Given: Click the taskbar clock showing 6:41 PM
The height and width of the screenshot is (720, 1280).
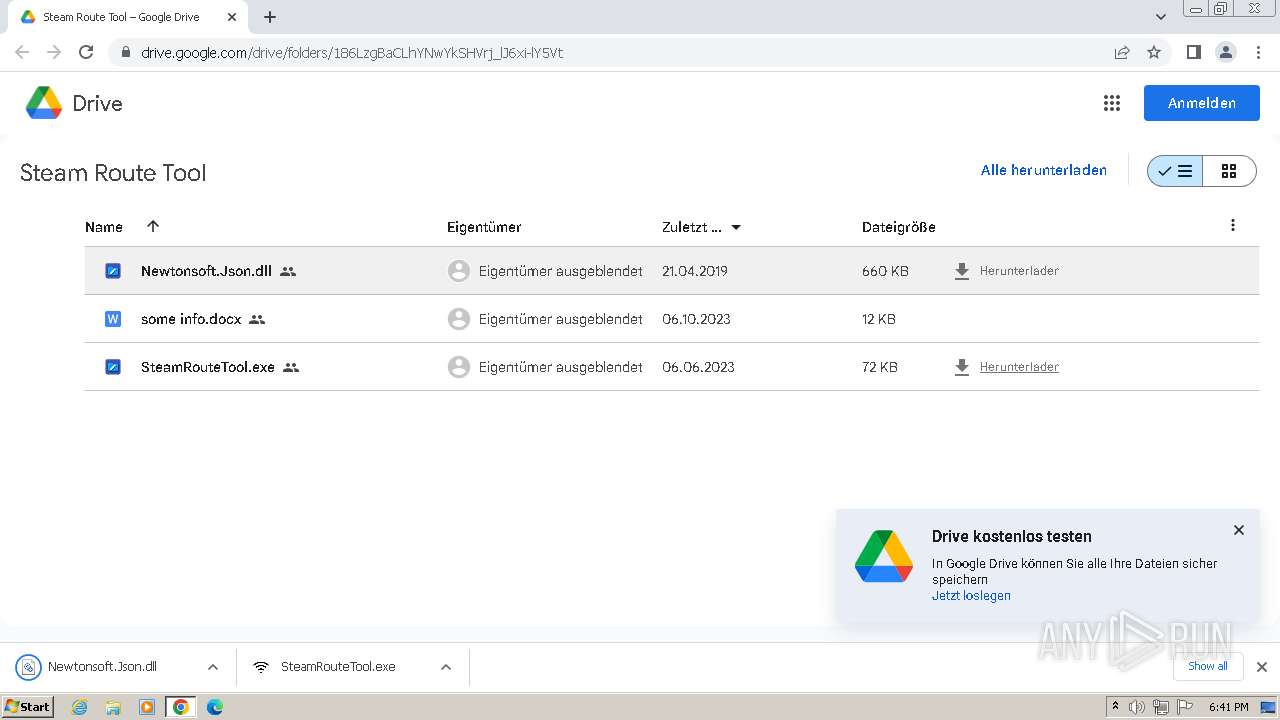Looking at the screenshot, I should pyautogui.click(x=1229, y=707).
